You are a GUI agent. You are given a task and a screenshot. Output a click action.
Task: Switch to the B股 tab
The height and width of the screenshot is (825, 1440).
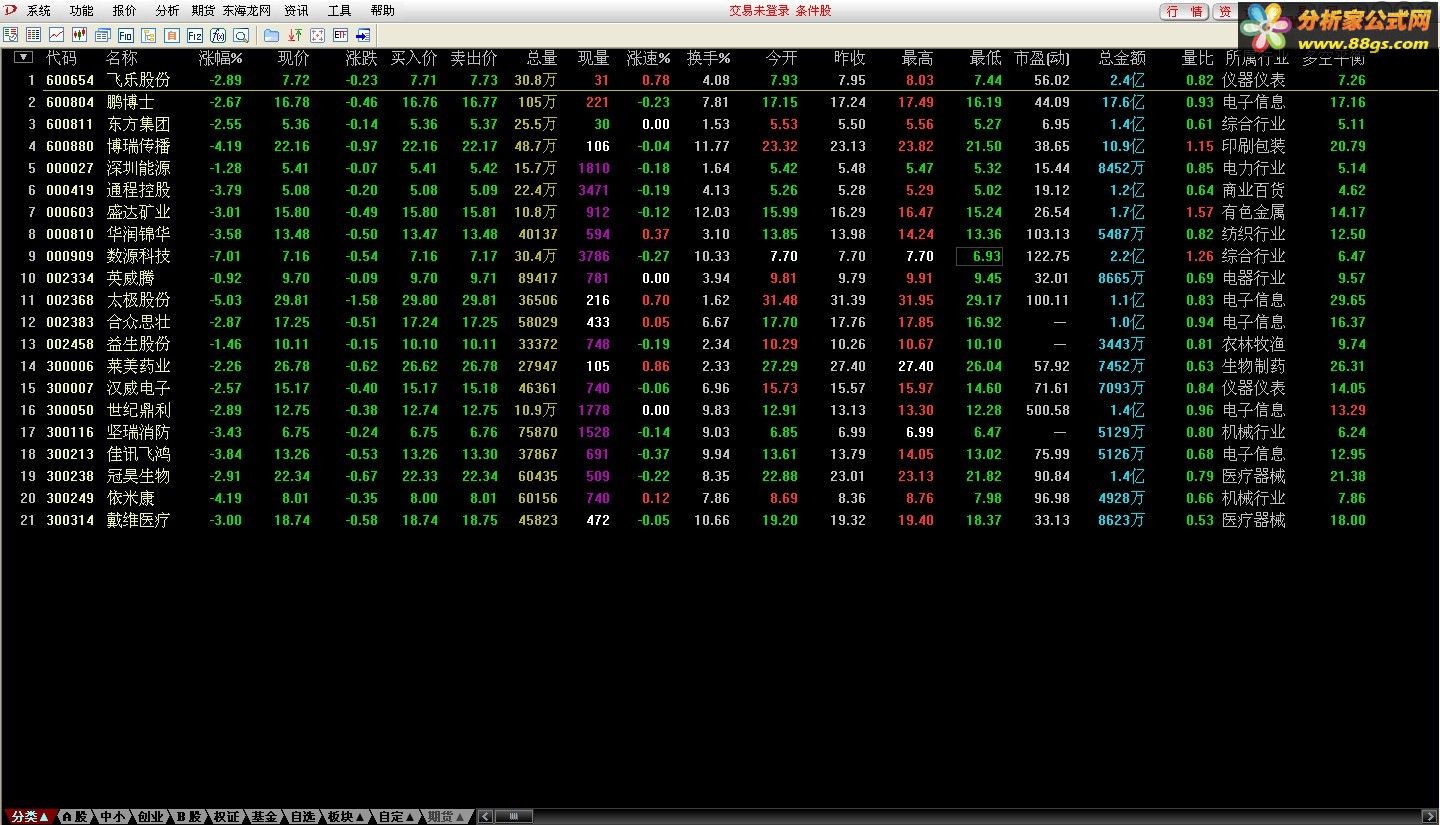tap(189, 817)
